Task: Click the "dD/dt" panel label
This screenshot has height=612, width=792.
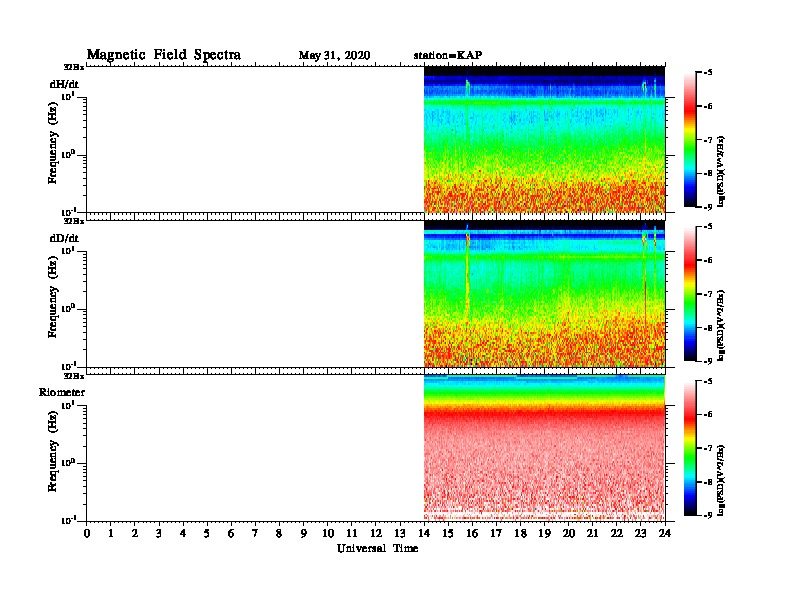Action: coord(64,238)
